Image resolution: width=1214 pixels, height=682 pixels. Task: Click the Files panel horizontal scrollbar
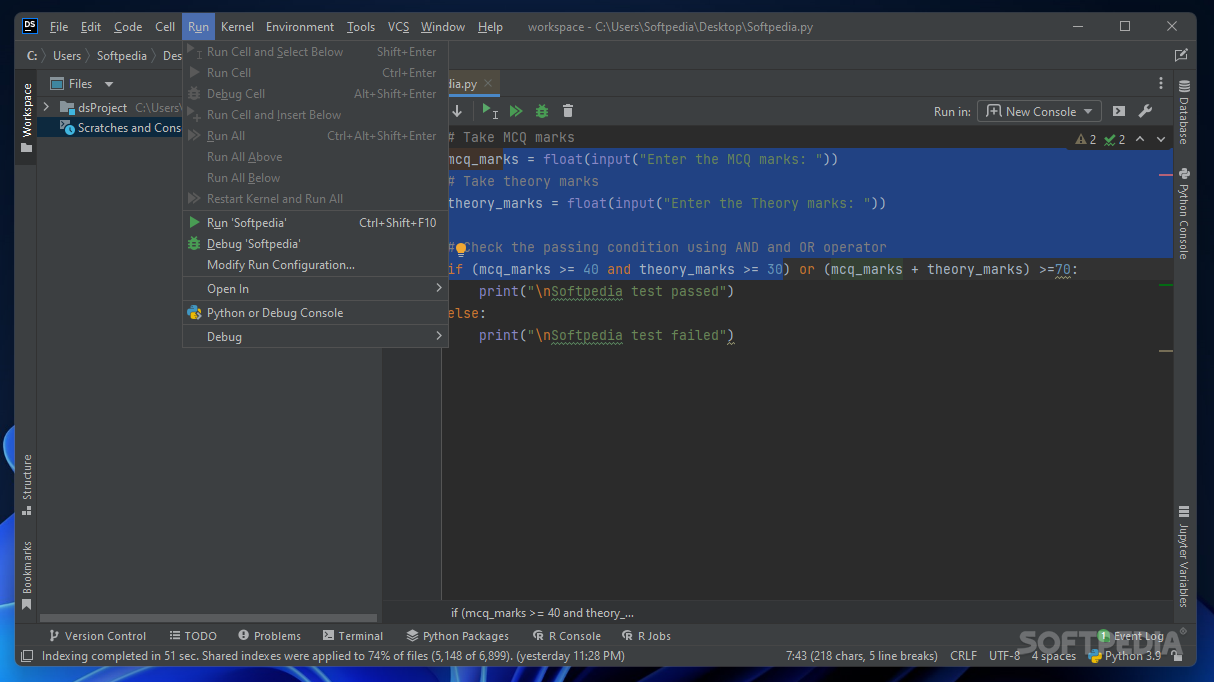(x=208, y=618)
